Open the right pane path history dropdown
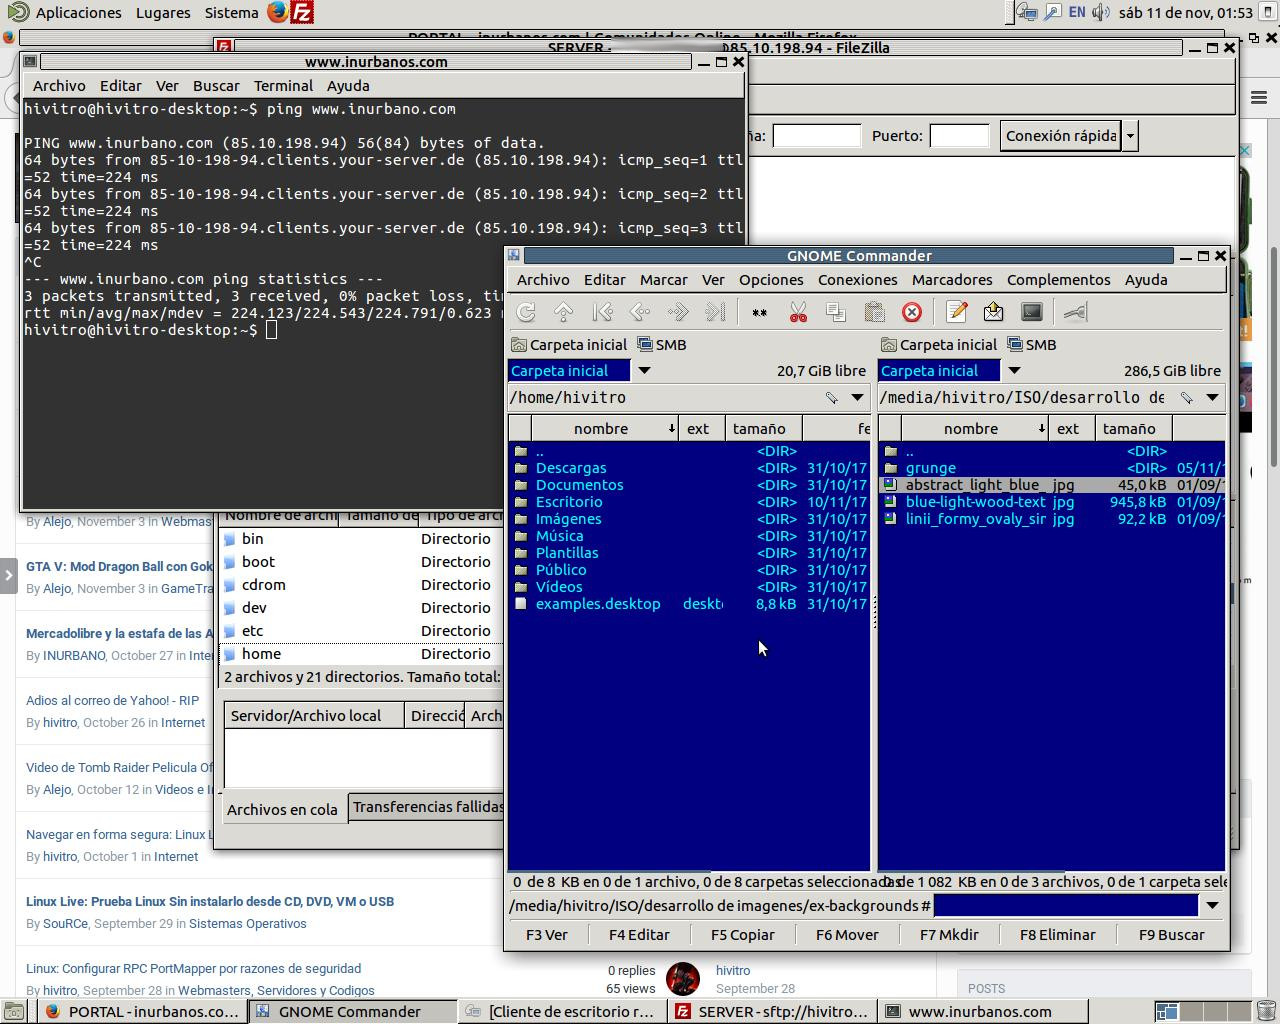 pyautogui.click(x=1212, y=398)
